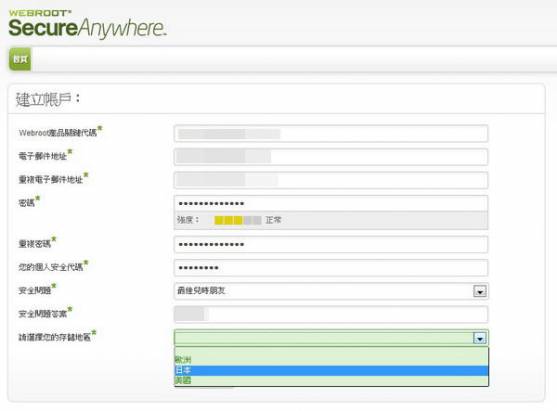Click the green home tab button

[20, 59]
